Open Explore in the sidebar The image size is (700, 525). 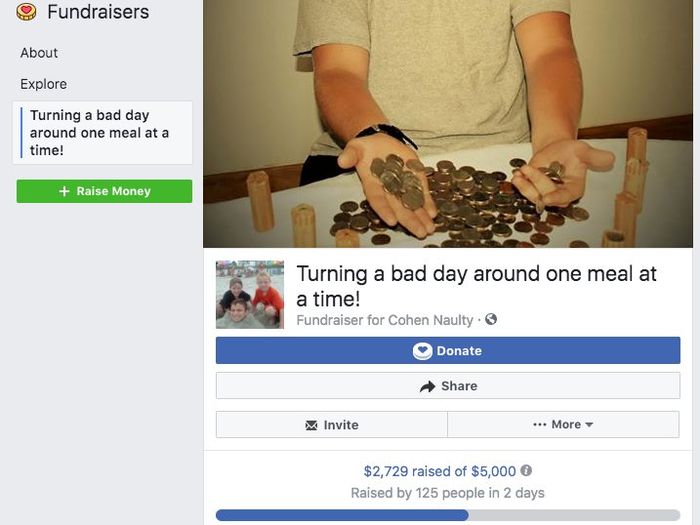[44, 84]
